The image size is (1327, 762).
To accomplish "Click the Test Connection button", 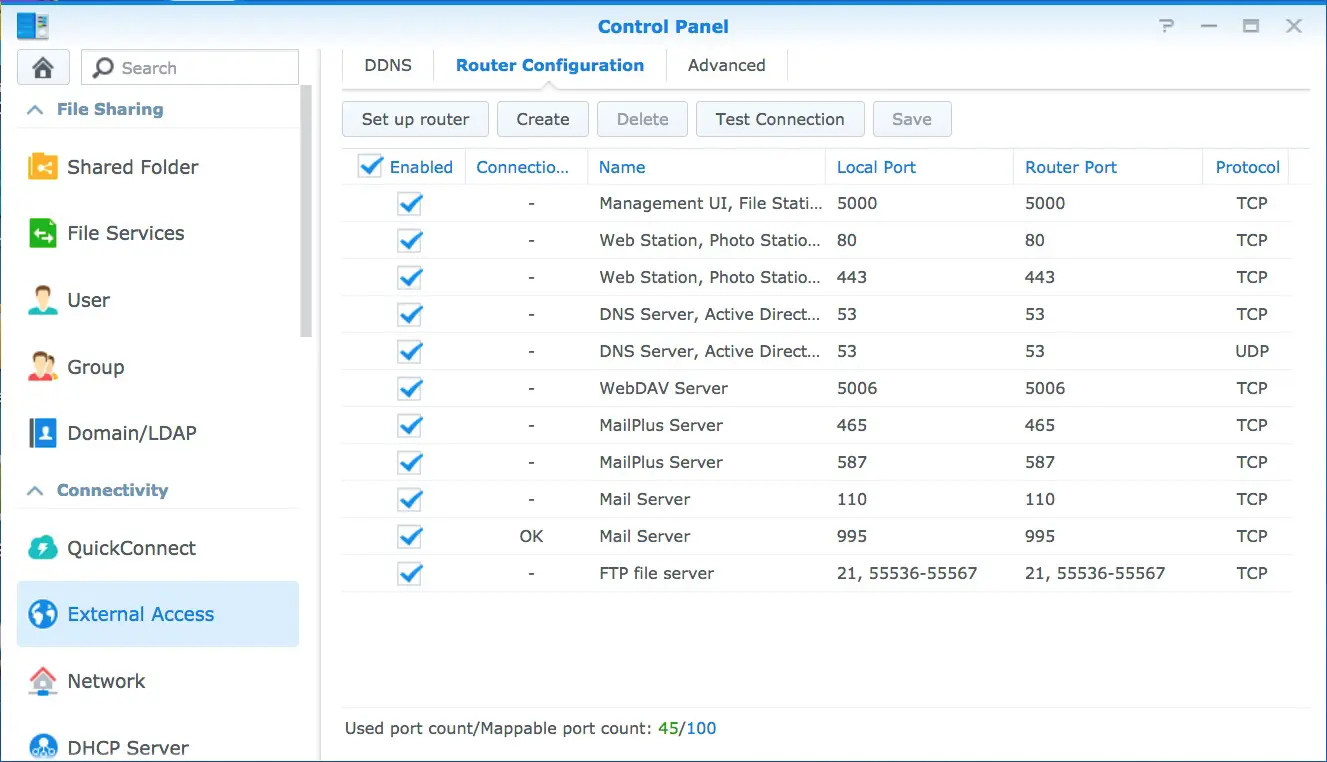I will 779,119.
